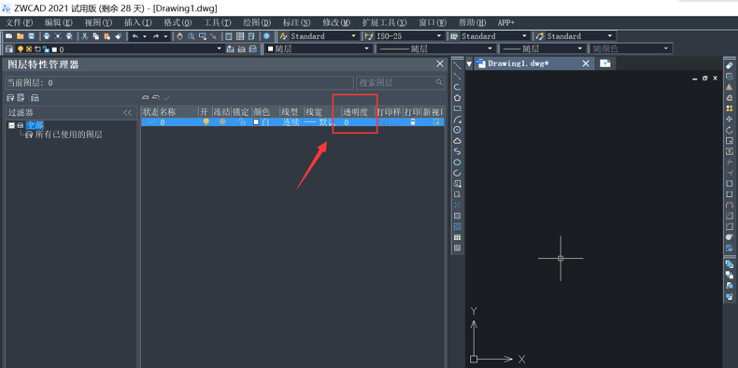
Task: Toggle the lock icon for layer 0
Action: (242, 122)
